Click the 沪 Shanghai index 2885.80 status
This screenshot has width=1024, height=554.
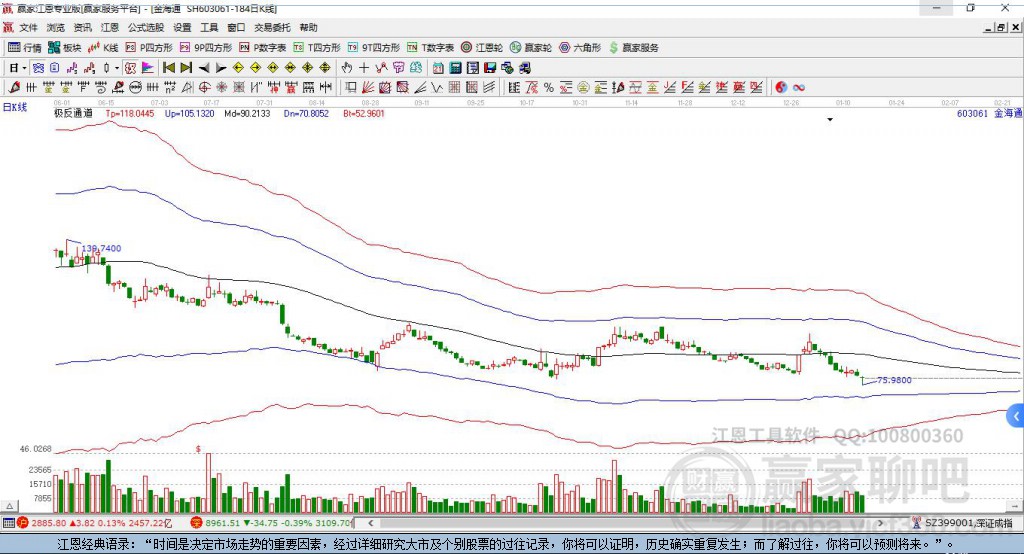click(x=95, y=523)
